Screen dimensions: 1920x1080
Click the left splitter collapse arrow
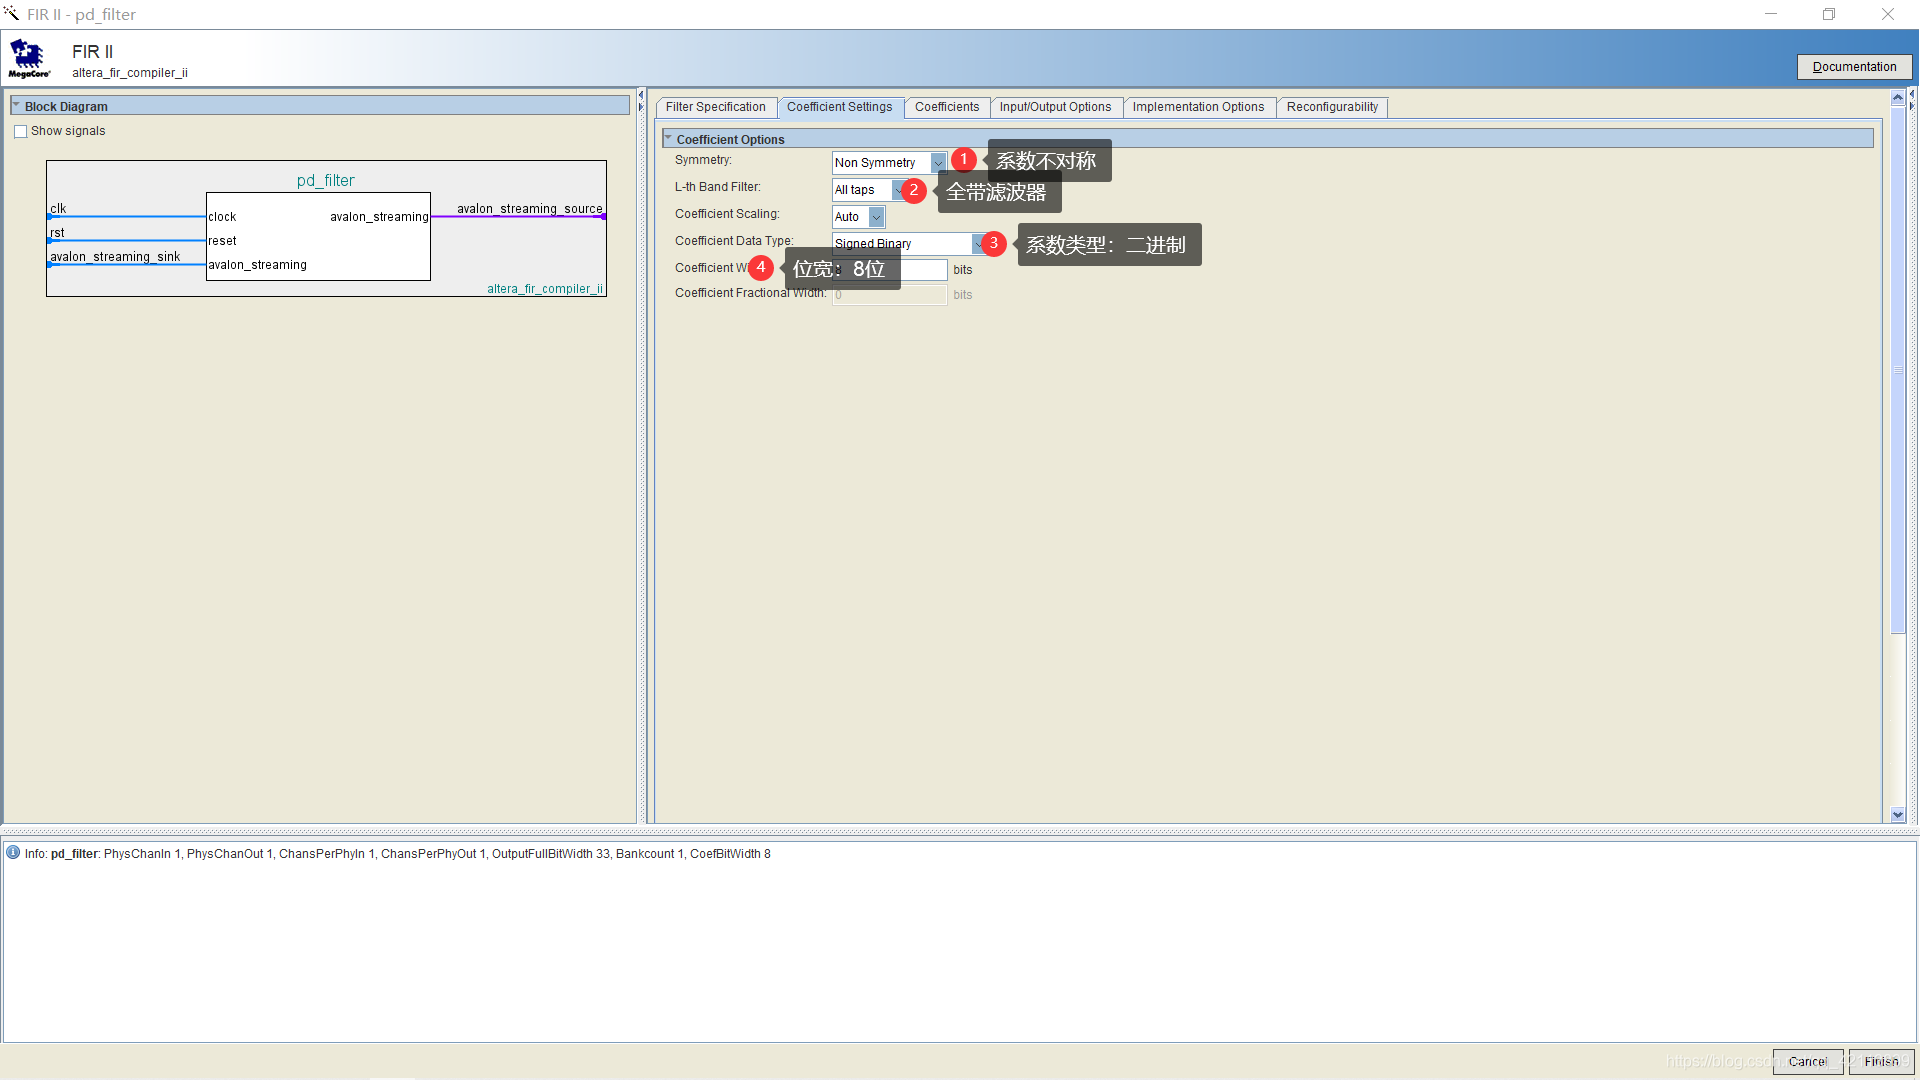[x=641, y=95]
